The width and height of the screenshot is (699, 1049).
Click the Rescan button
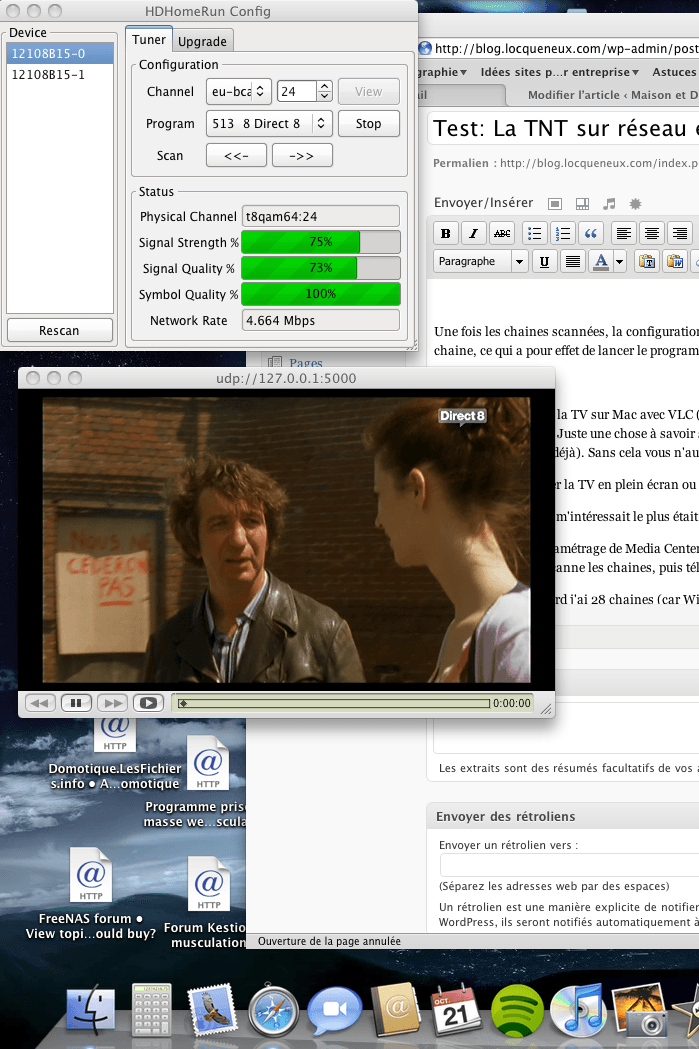click(60, 330)
